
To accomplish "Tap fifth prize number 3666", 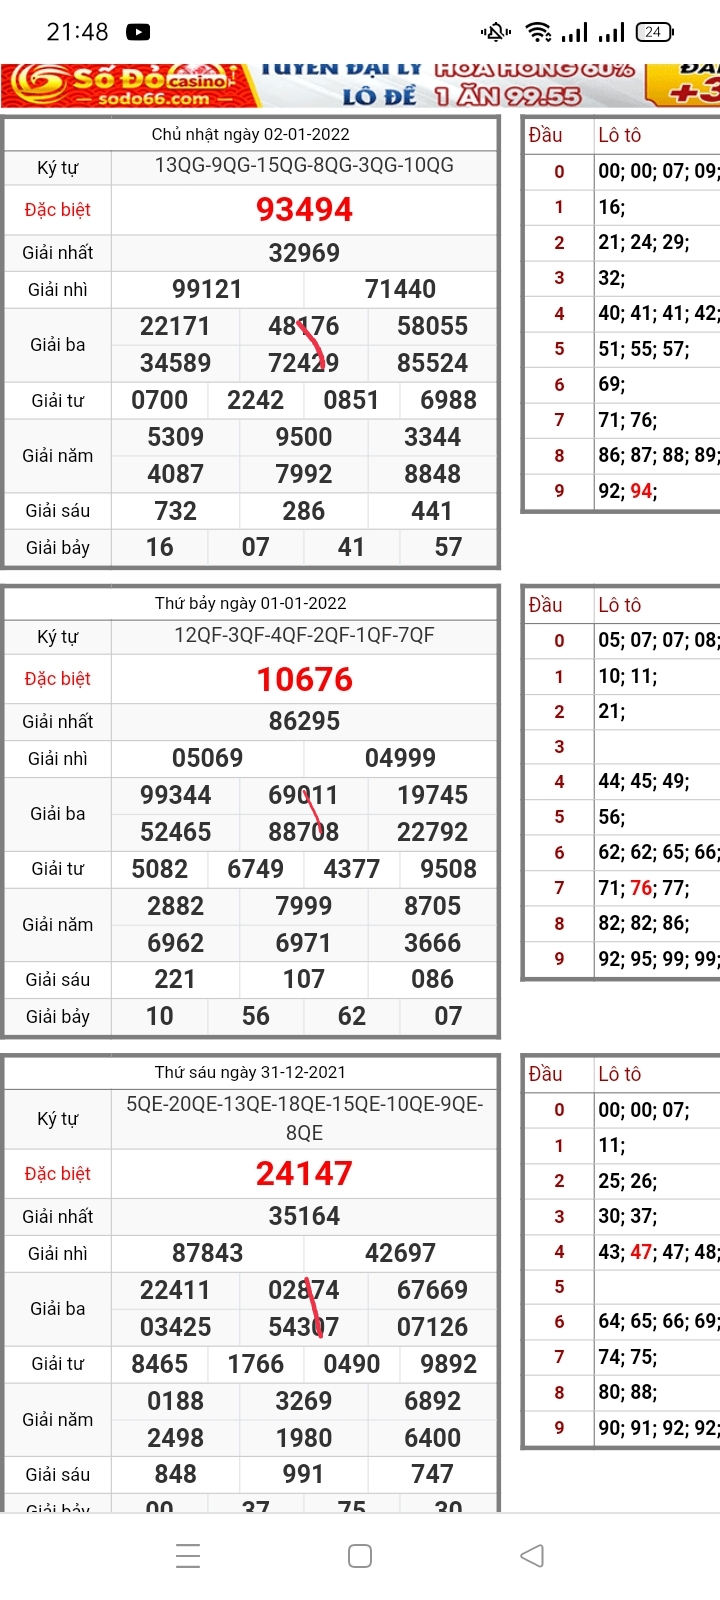I will 432,943.
